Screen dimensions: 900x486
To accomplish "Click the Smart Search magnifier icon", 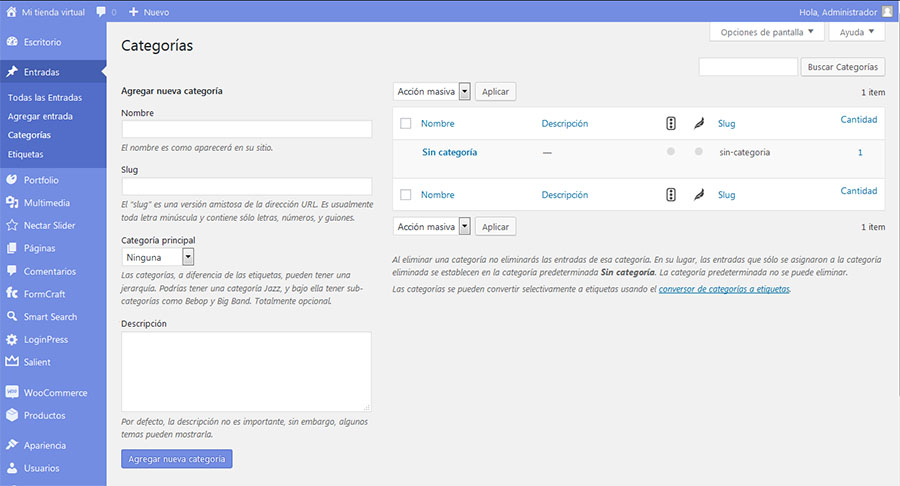I will (x=12, y=316).
